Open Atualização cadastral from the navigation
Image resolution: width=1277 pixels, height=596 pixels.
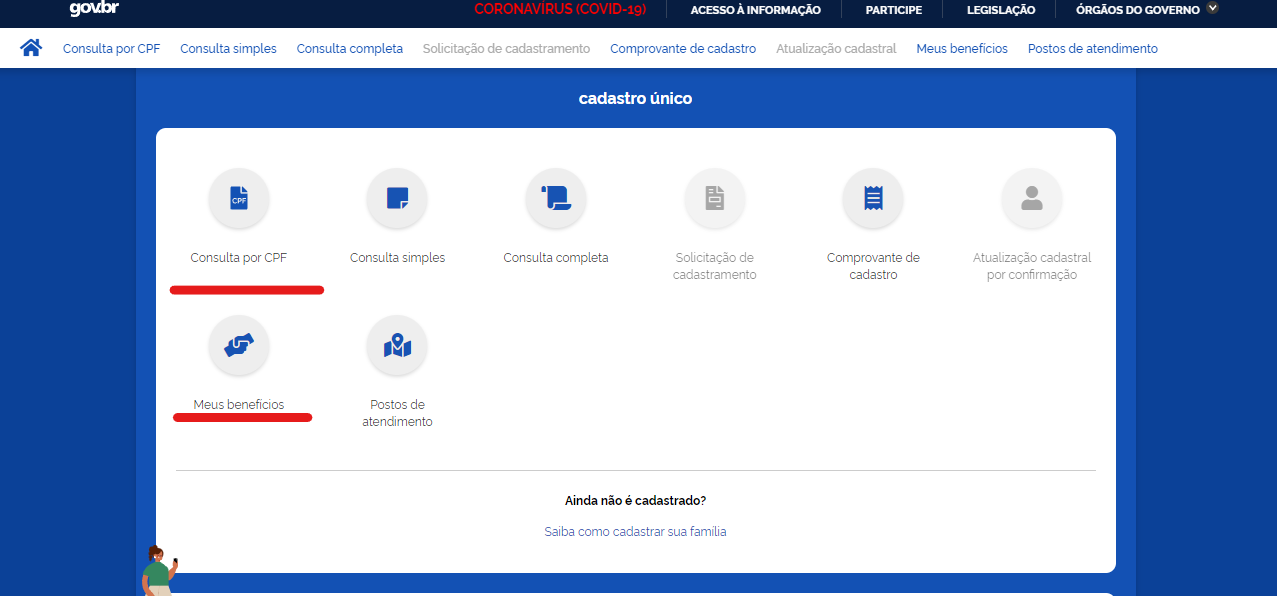835,47
